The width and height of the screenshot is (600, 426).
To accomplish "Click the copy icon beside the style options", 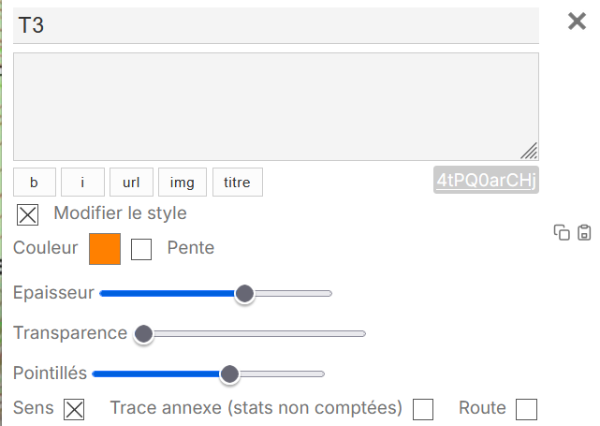I will coord(562,233).
